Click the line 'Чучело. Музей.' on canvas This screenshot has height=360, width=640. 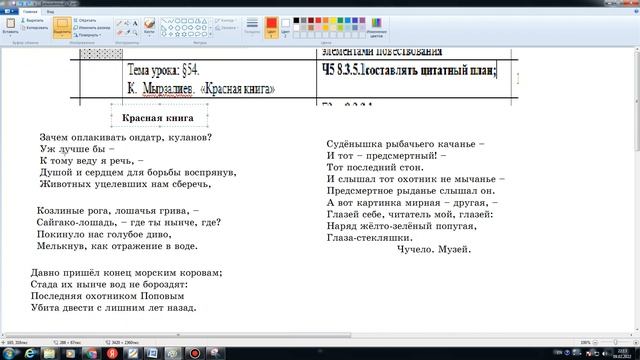[x=434, y=249]
